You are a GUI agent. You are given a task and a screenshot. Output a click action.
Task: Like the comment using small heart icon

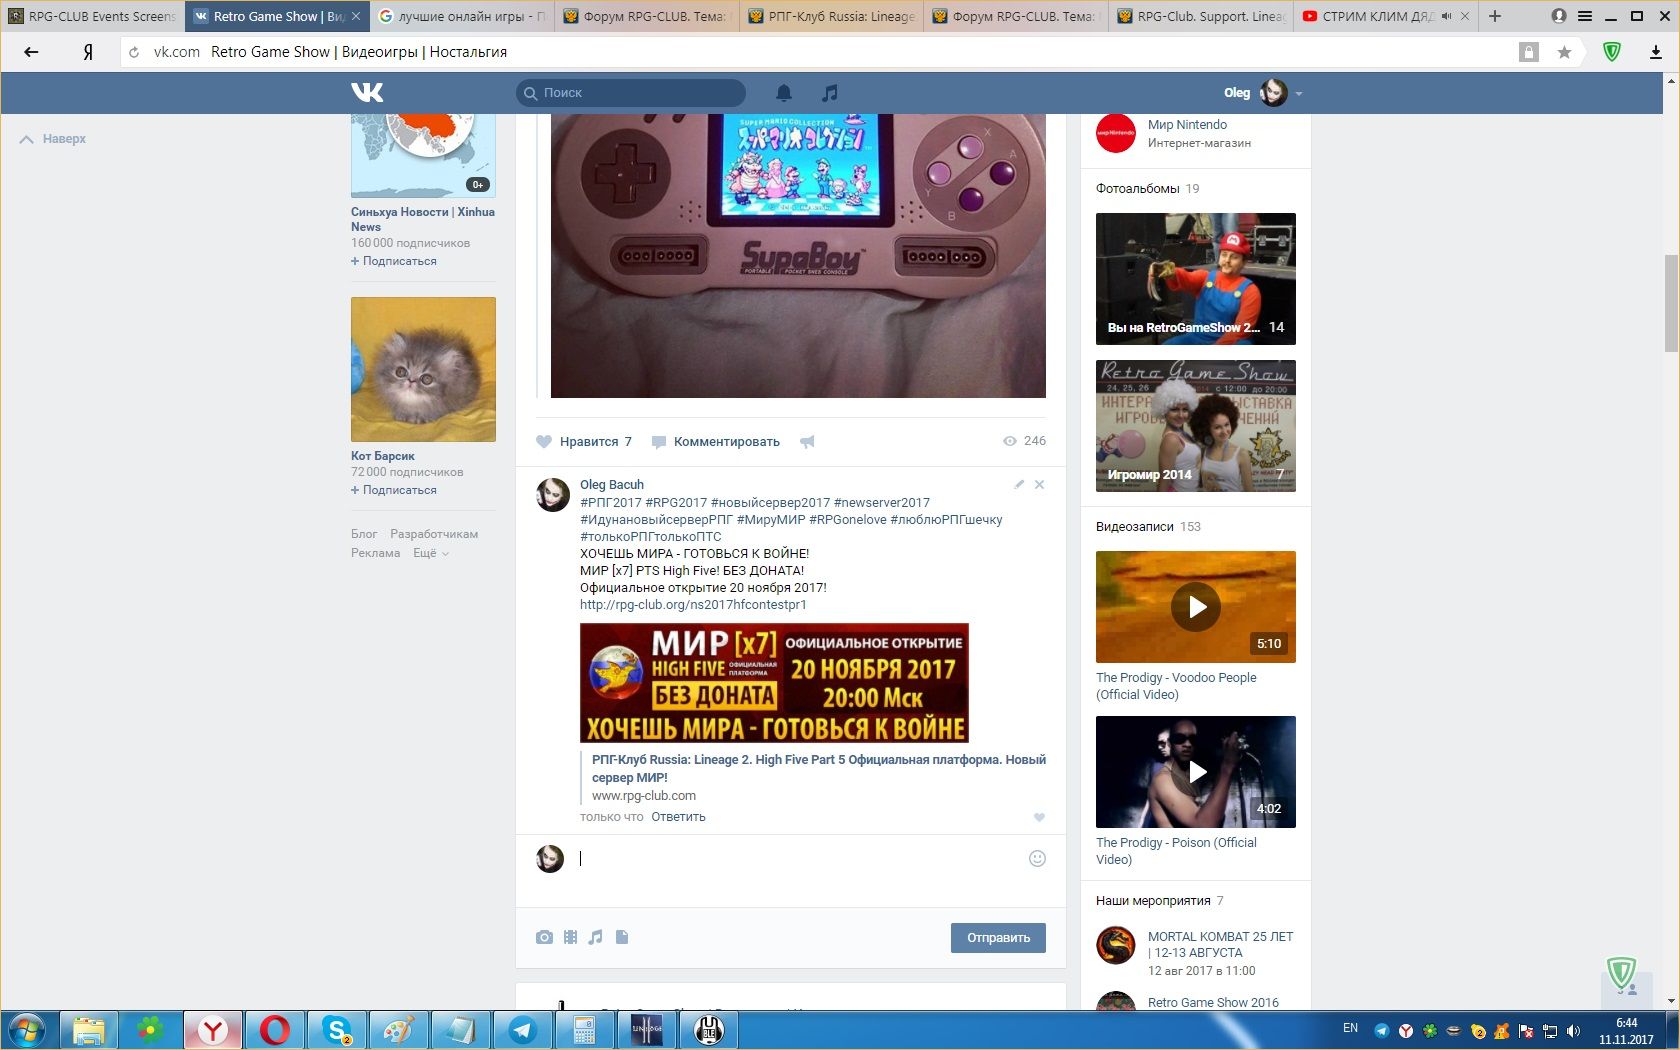(x=1039, y=817)
